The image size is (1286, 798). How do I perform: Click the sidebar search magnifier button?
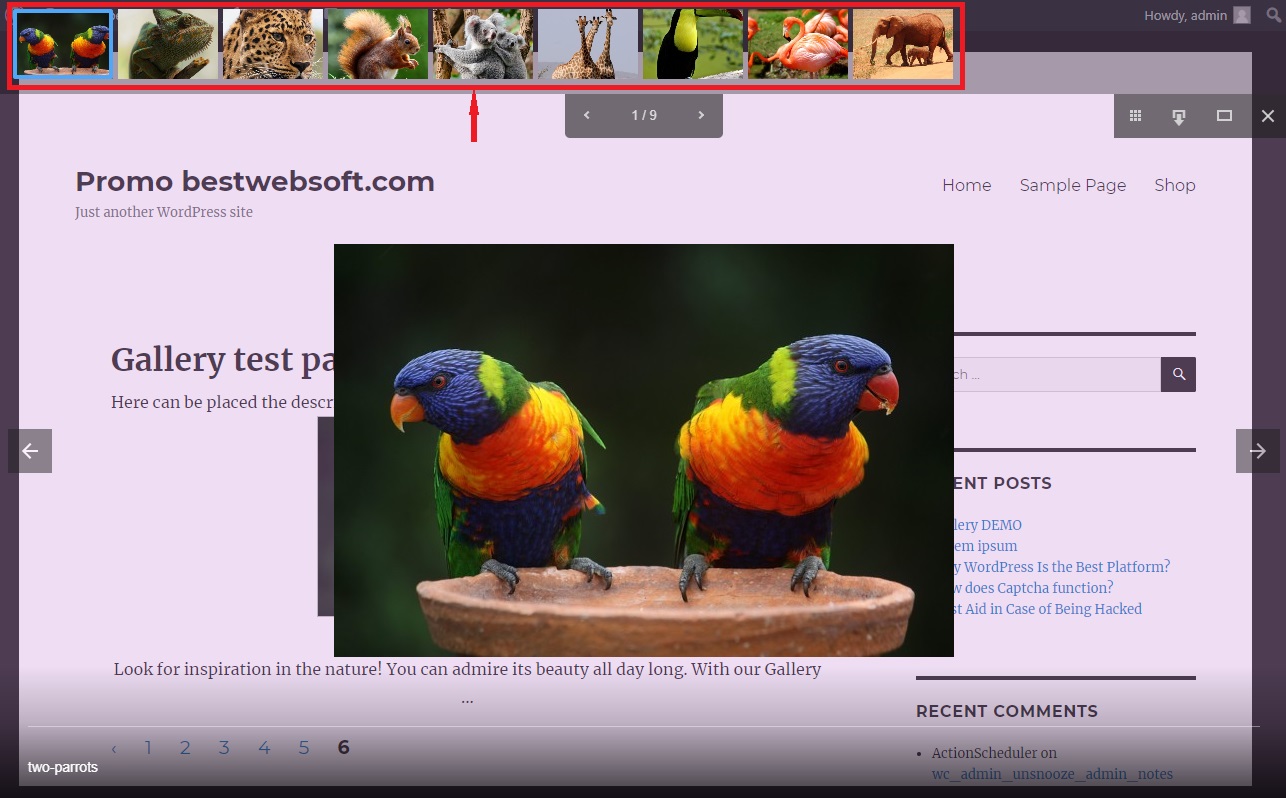point(1178,374)
